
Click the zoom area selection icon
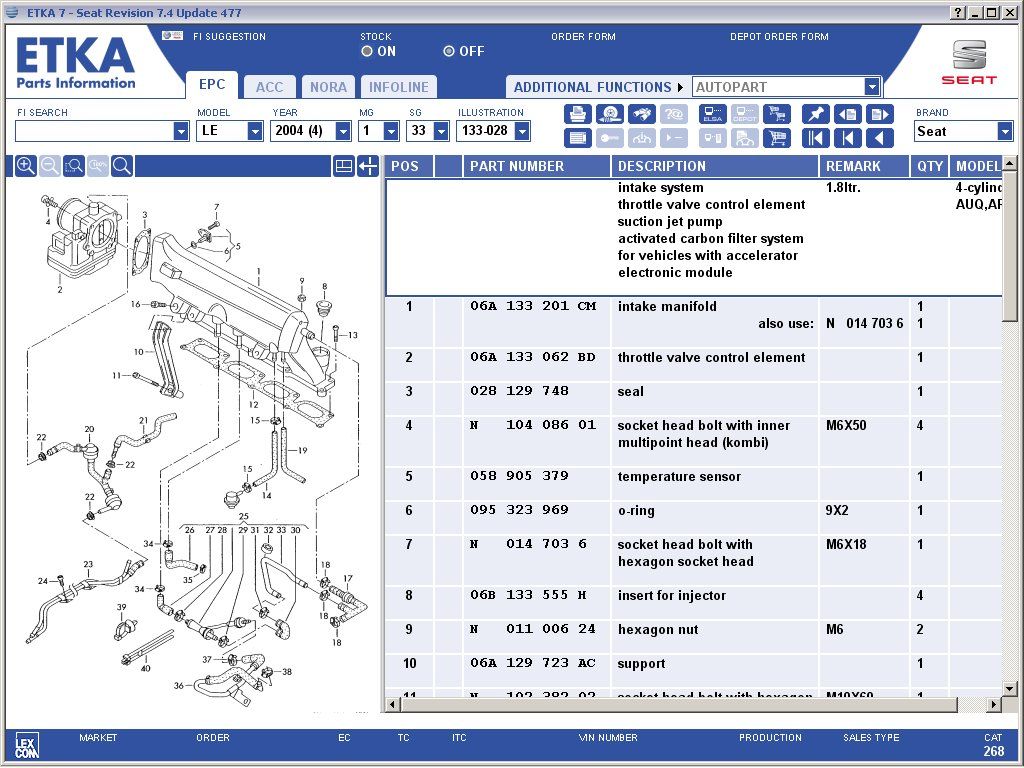[74, 166]
